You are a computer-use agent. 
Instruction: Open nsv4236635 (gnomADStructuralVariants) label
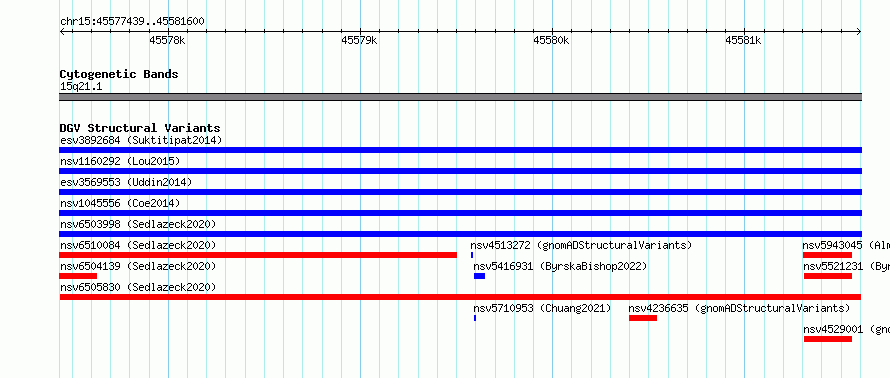pos(739,308)
